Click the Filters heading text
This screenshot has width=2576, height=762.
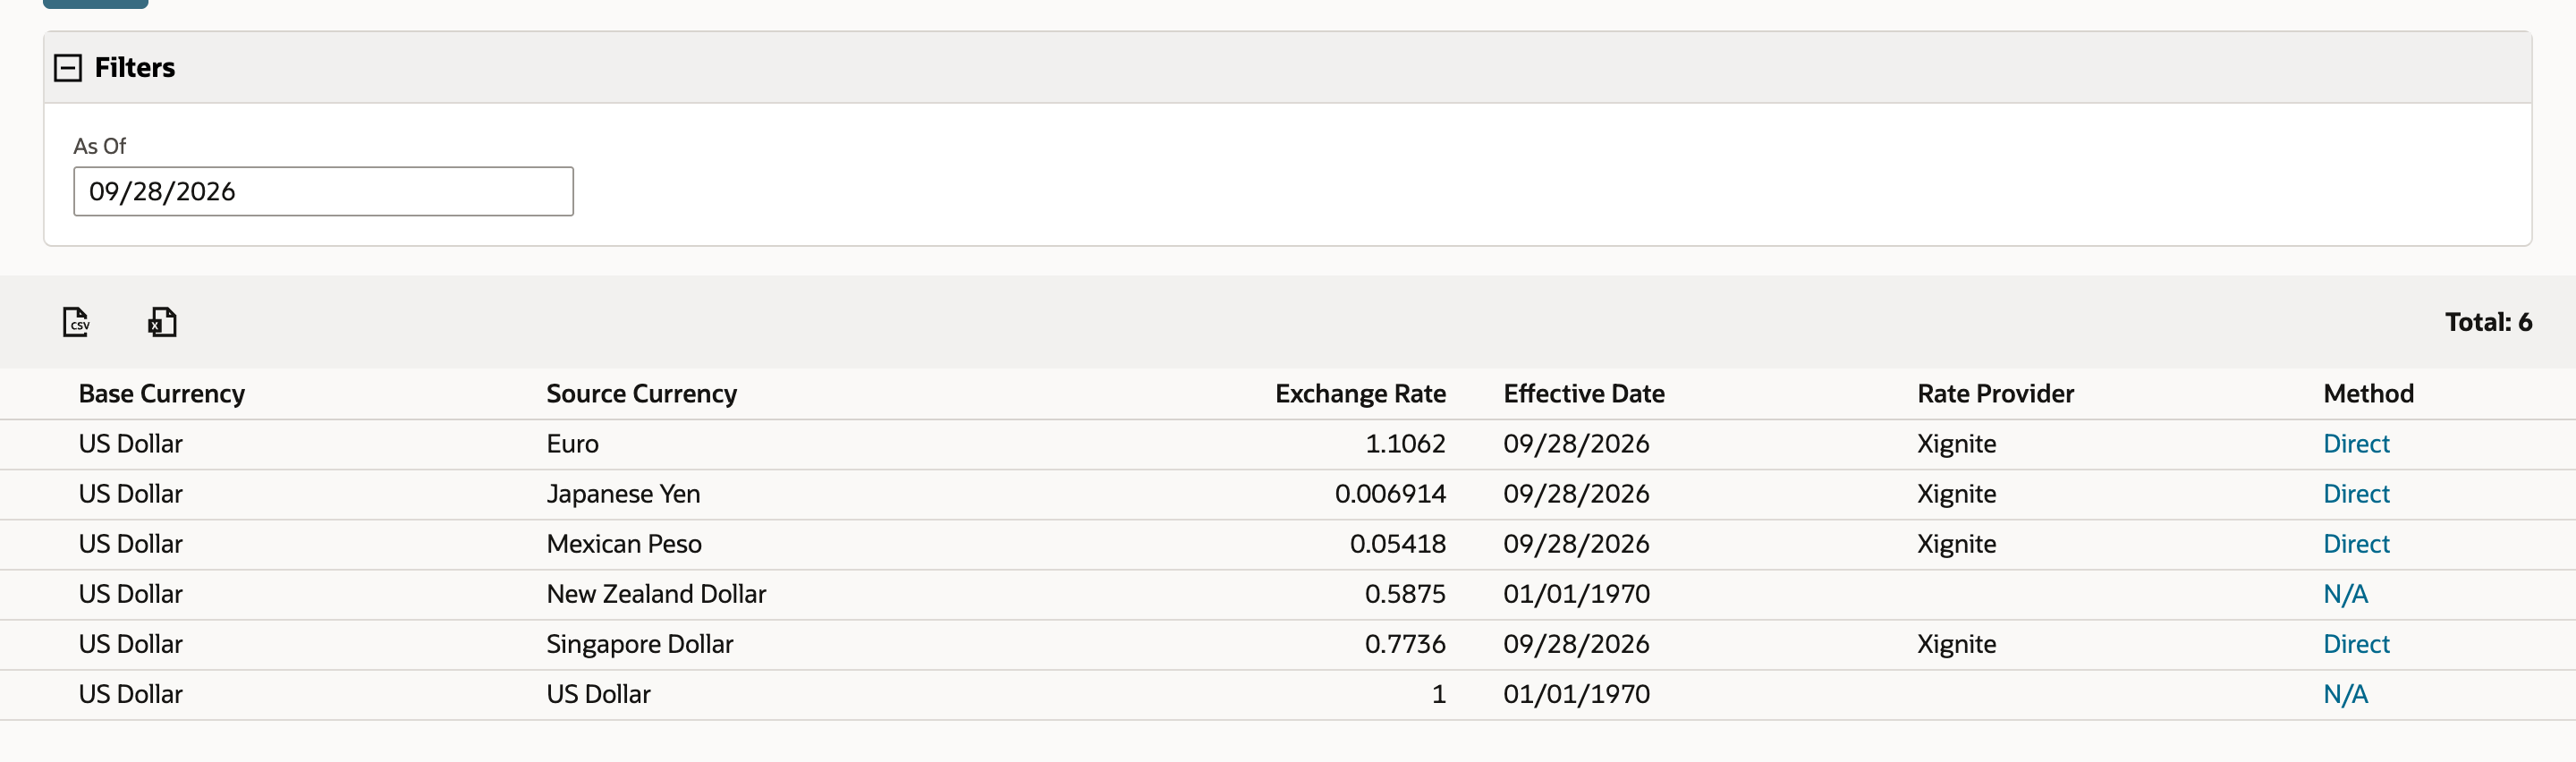[135, 68]
